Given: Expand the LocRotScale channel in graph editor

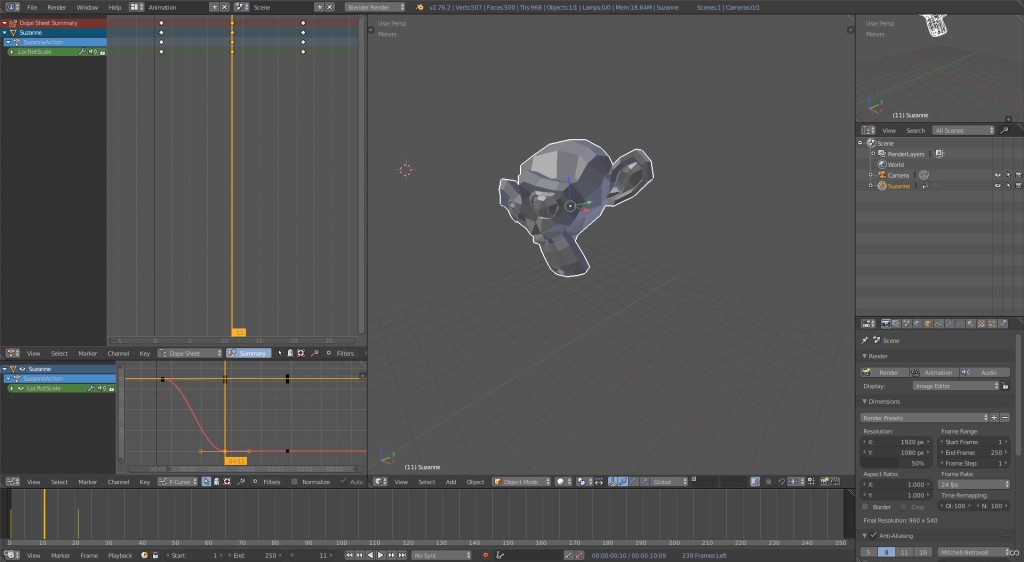Looking at the screenshot, I should pyautogui.click(x=12, y=388).
